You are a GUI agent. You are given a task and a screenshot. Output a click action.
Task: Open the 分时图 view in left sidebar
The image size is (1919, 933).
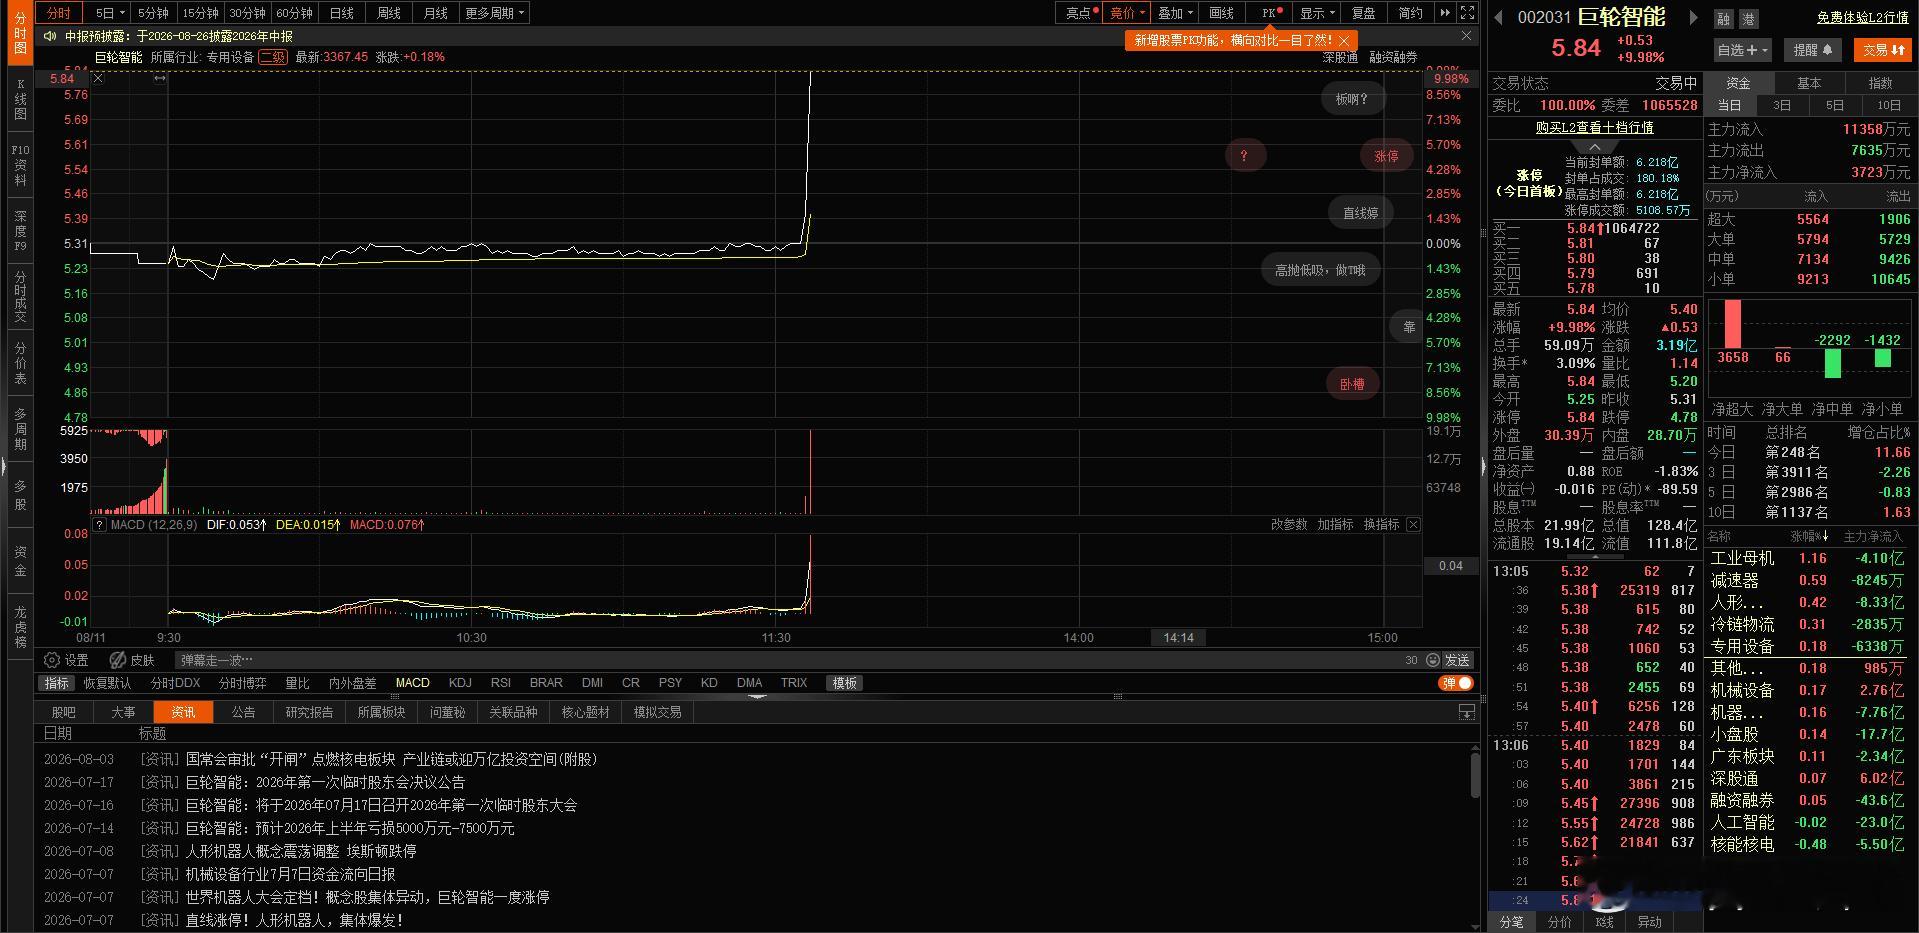coord(20,34)
